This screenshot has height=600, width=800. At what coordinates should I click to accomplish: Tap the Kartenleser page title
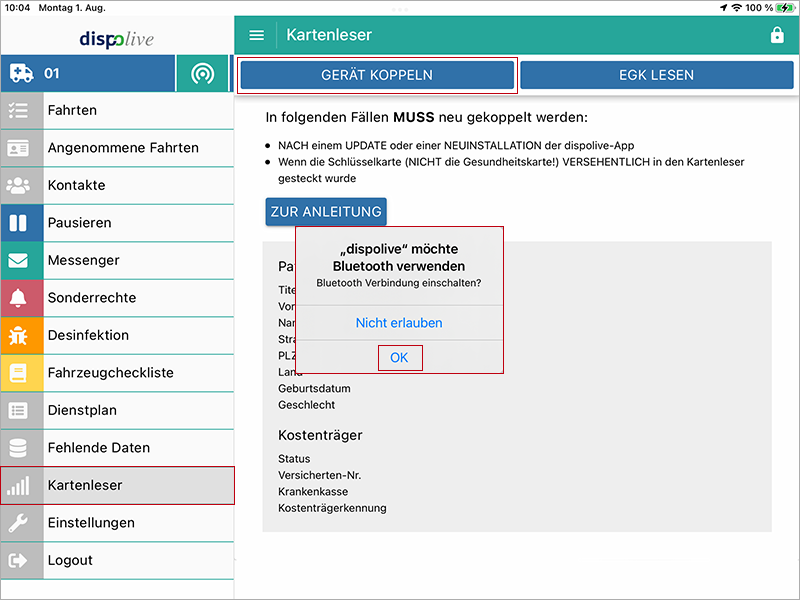pos(329,35)
